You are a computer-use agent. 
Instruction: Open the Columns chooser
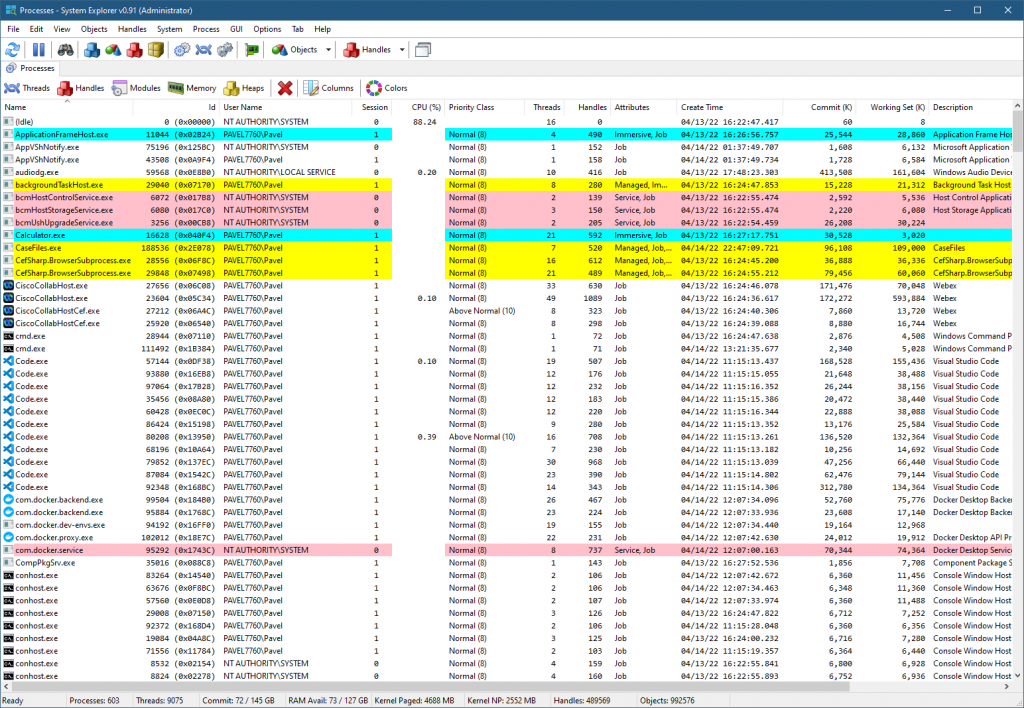(328, 88)
